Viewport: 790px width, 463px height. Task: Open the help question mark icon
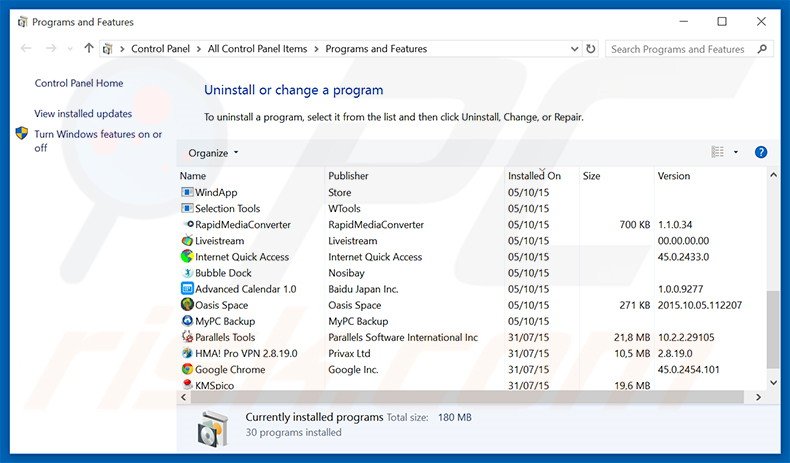point(761,152)
